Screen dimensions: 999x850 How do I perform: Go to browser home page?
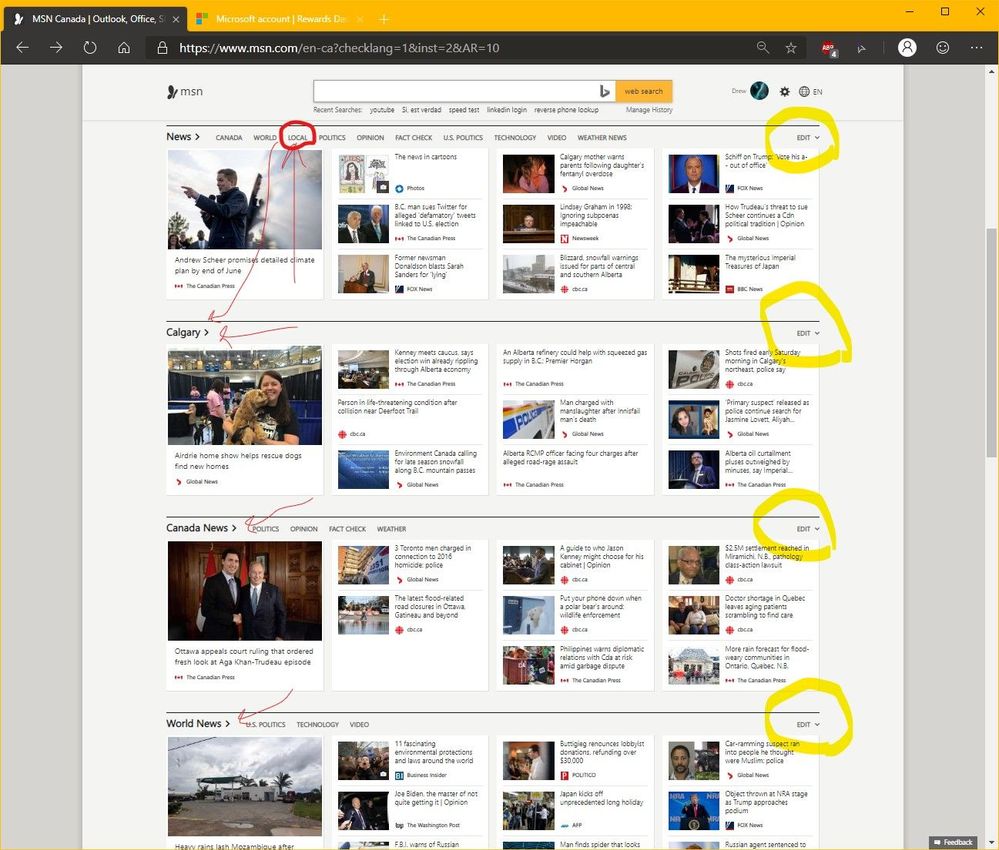point(124,48)
